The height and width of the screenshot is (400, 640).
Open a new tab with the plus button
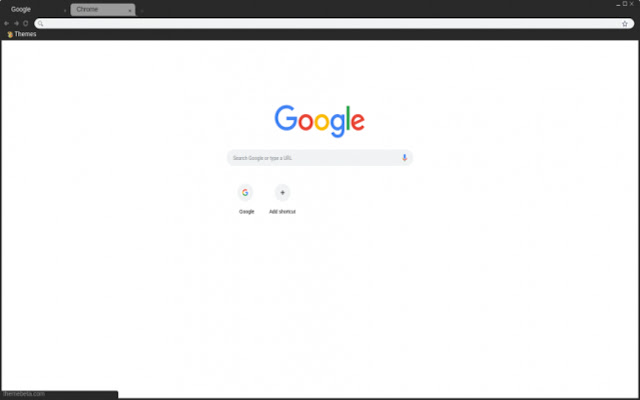point(142,11)
